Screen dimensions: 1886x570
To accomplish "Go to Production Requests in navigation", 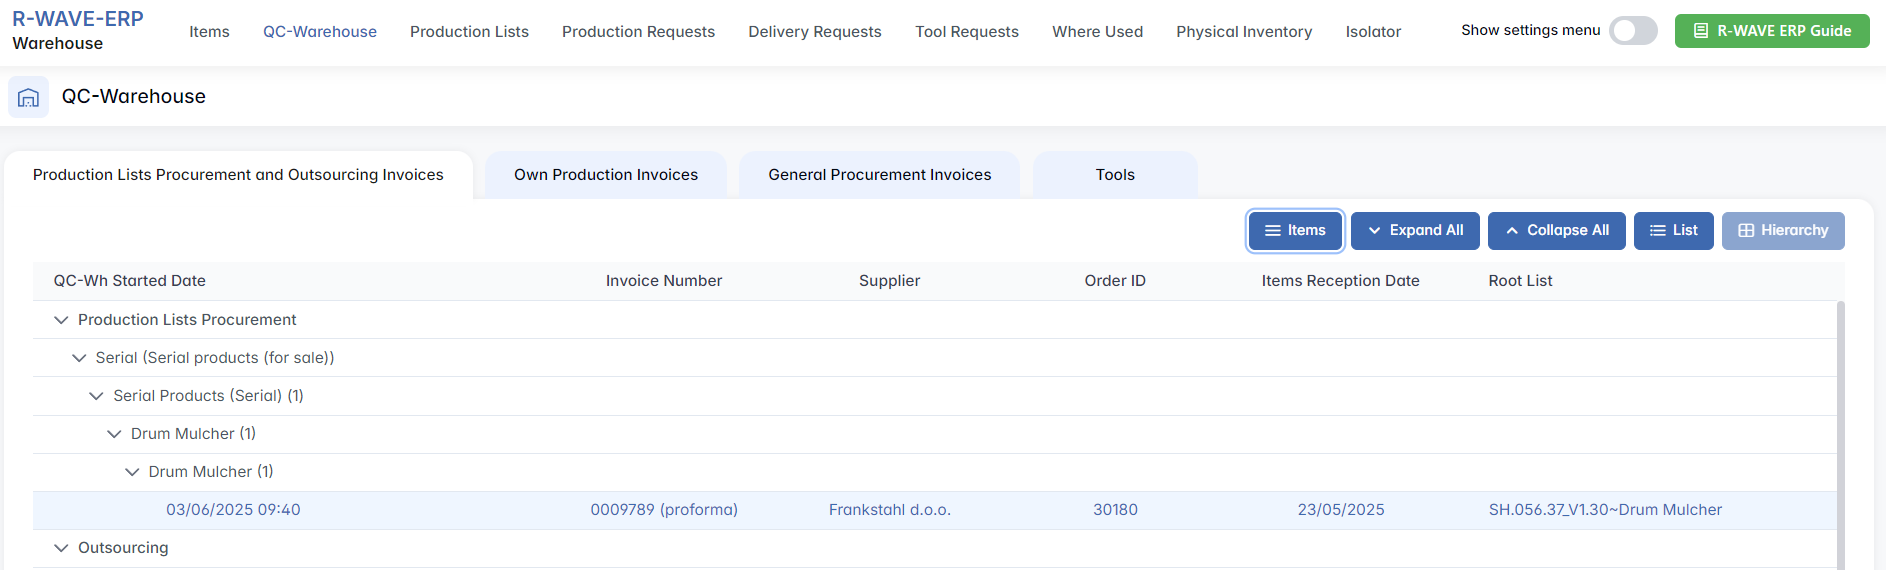I will 638,32.
